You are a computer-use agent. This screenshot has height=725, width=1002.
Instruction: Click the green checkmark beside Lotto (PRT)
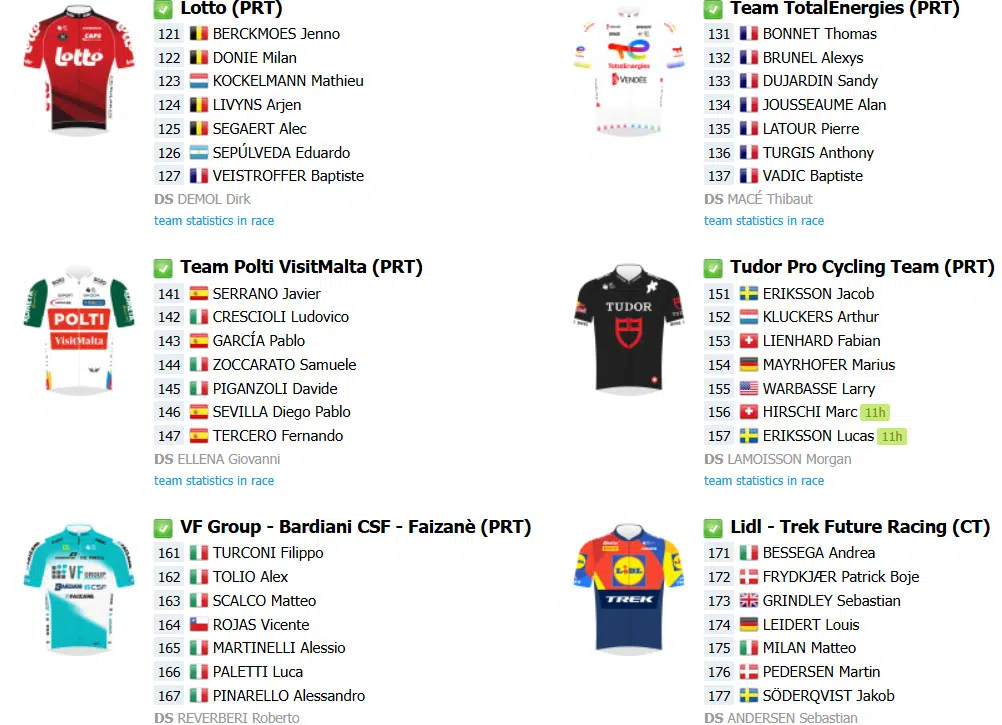[163, 9]
